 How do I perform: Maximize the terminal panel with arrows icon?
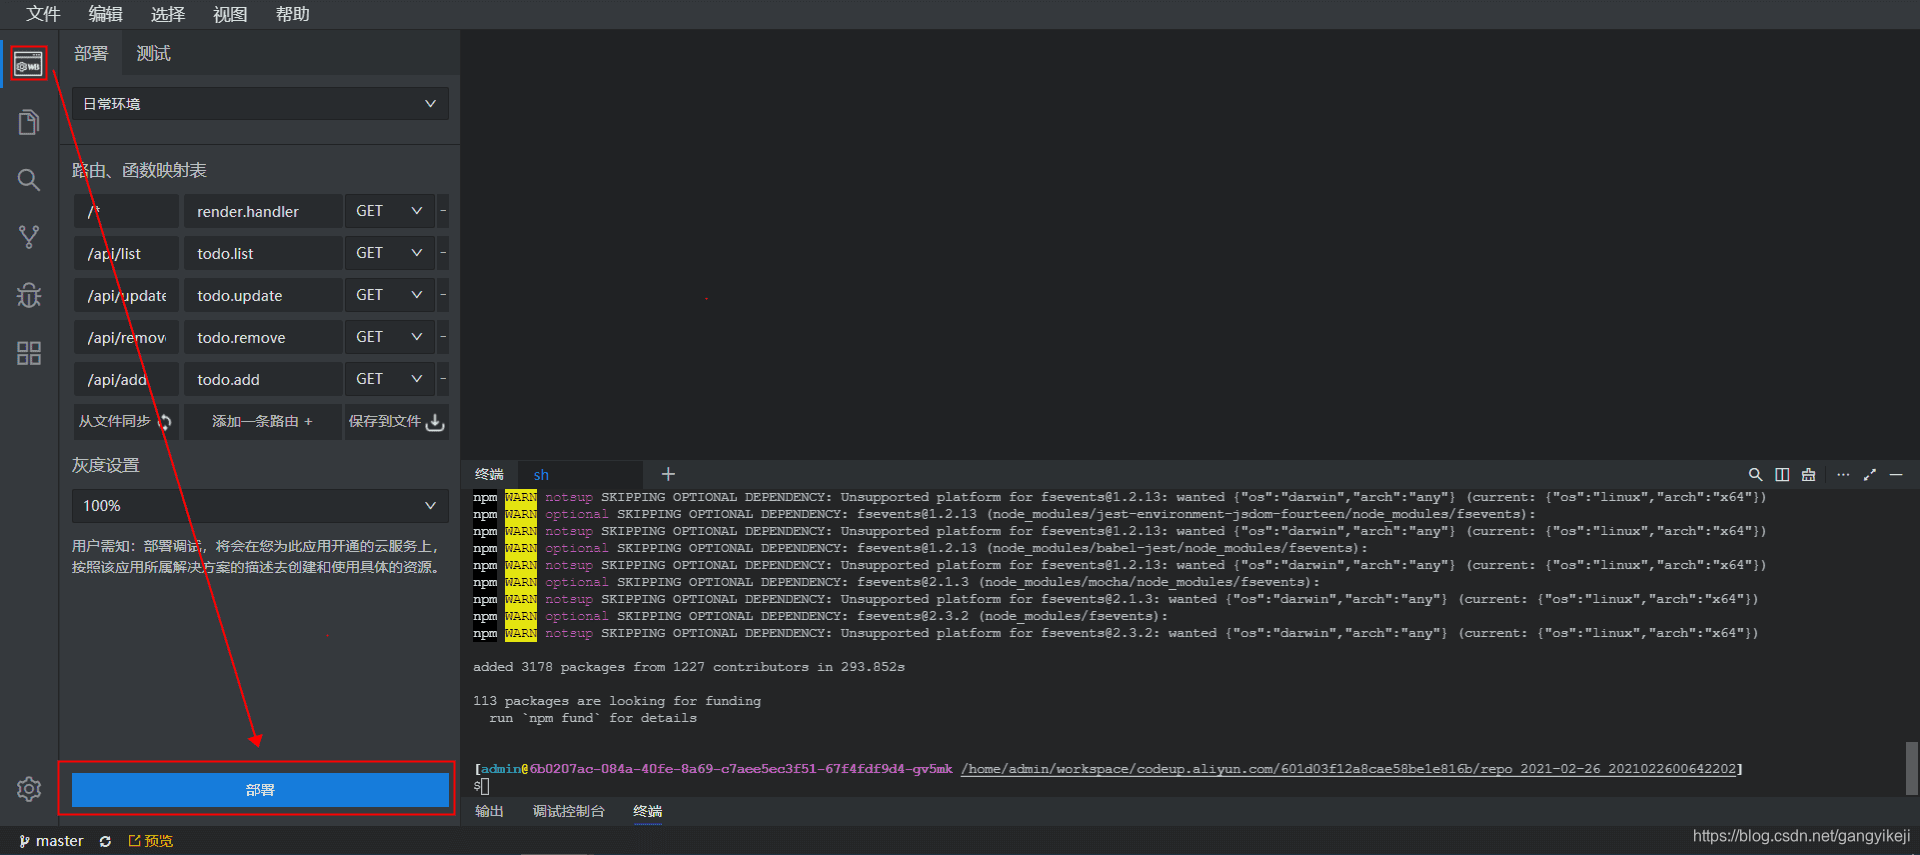(1870, 475)
